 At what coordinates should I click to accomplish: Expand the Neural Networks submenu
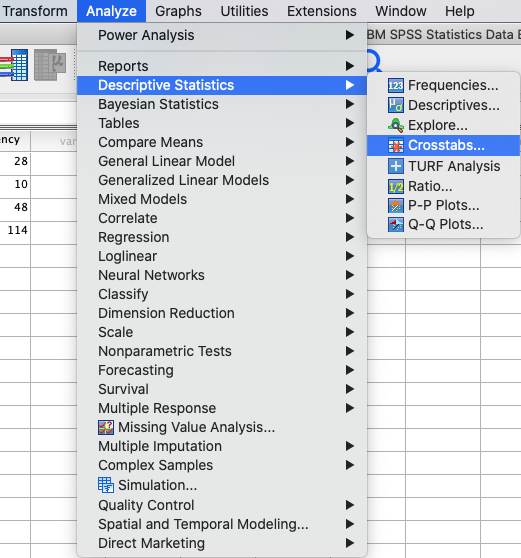pyautogui.click(x=222, y=275)
